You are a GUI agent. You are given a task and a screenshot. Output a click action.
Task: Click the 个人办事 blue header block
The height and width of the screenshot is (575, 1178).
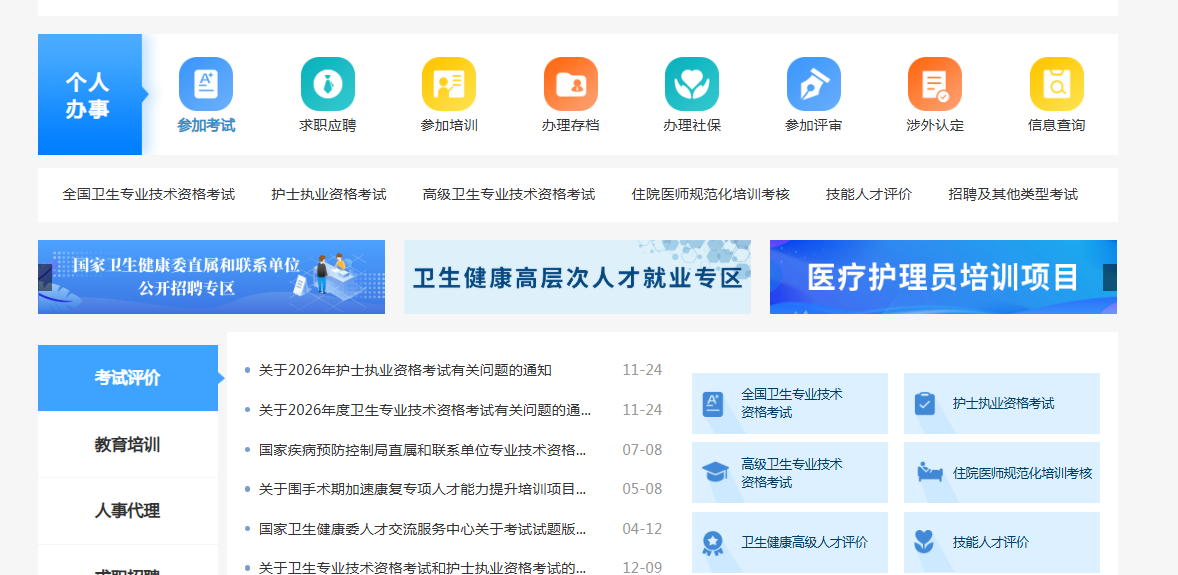point(90,95)
